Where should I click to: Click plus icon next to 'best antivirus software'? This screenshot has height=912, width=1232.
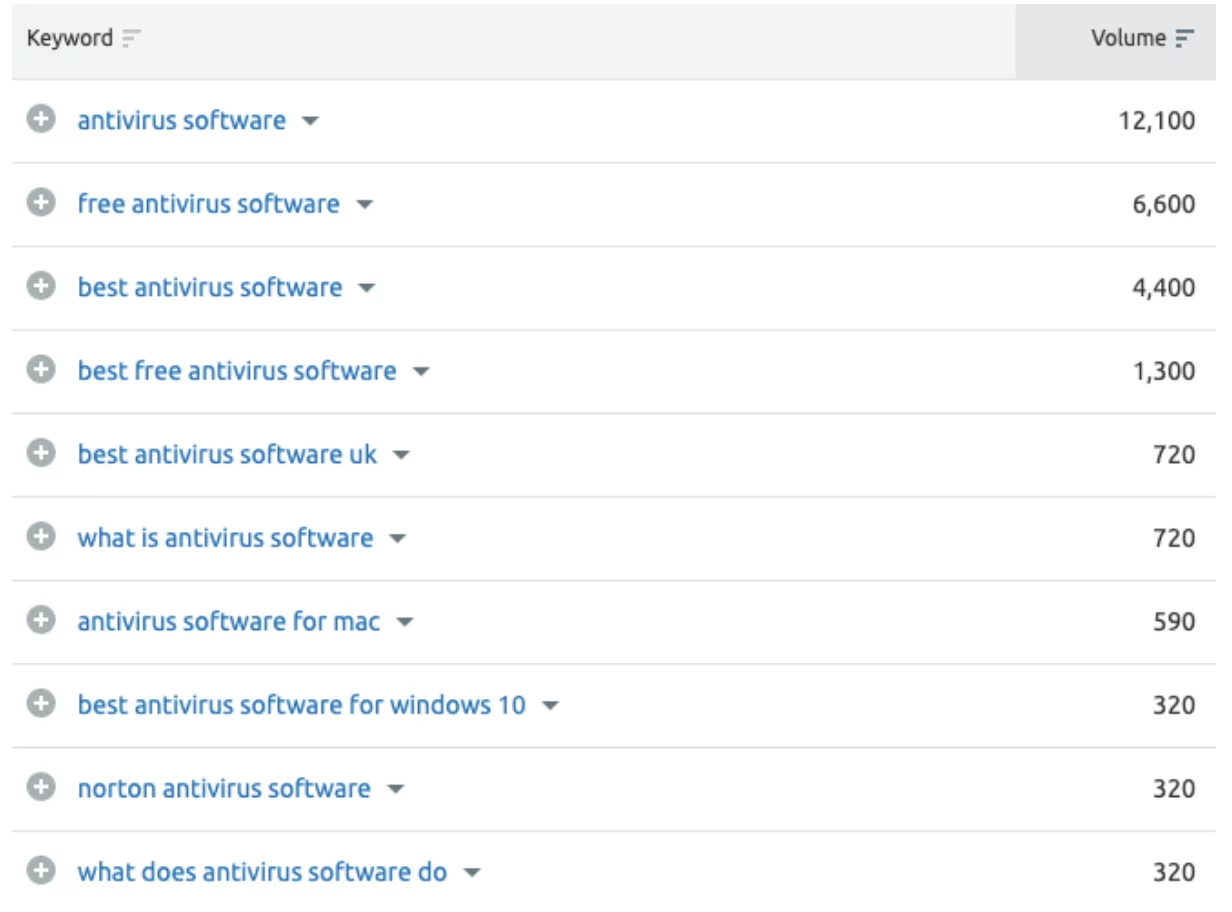point(41,287)
